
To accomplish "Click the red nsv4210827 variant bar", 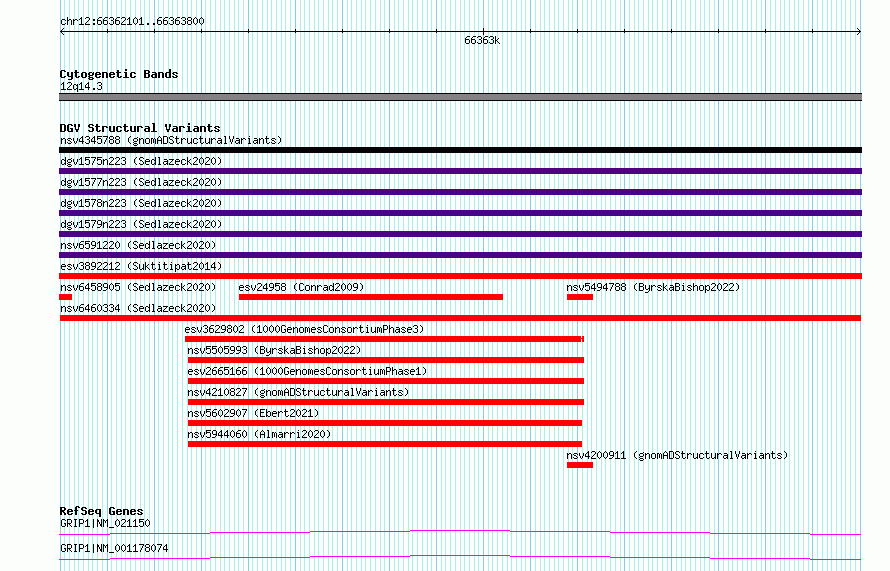I will [x=386, y=402].
